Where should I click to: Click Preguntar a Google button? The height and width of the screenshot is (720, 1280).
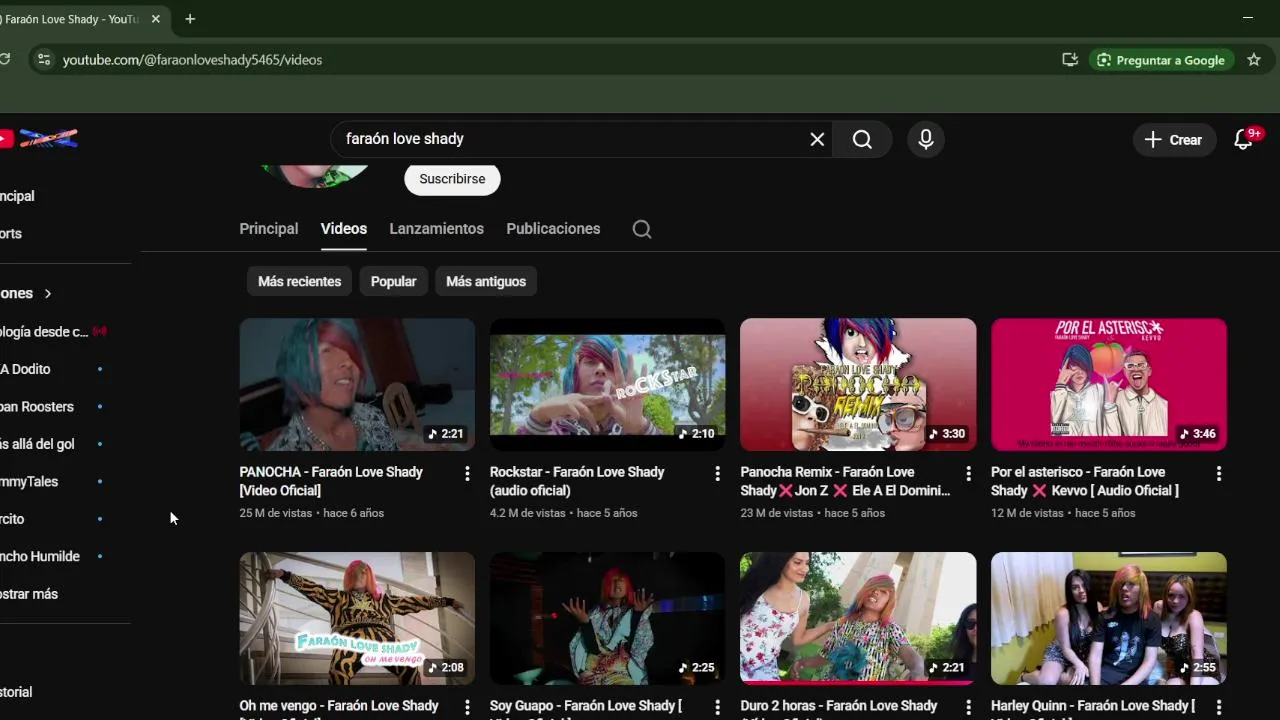[x=1161, y=60]
